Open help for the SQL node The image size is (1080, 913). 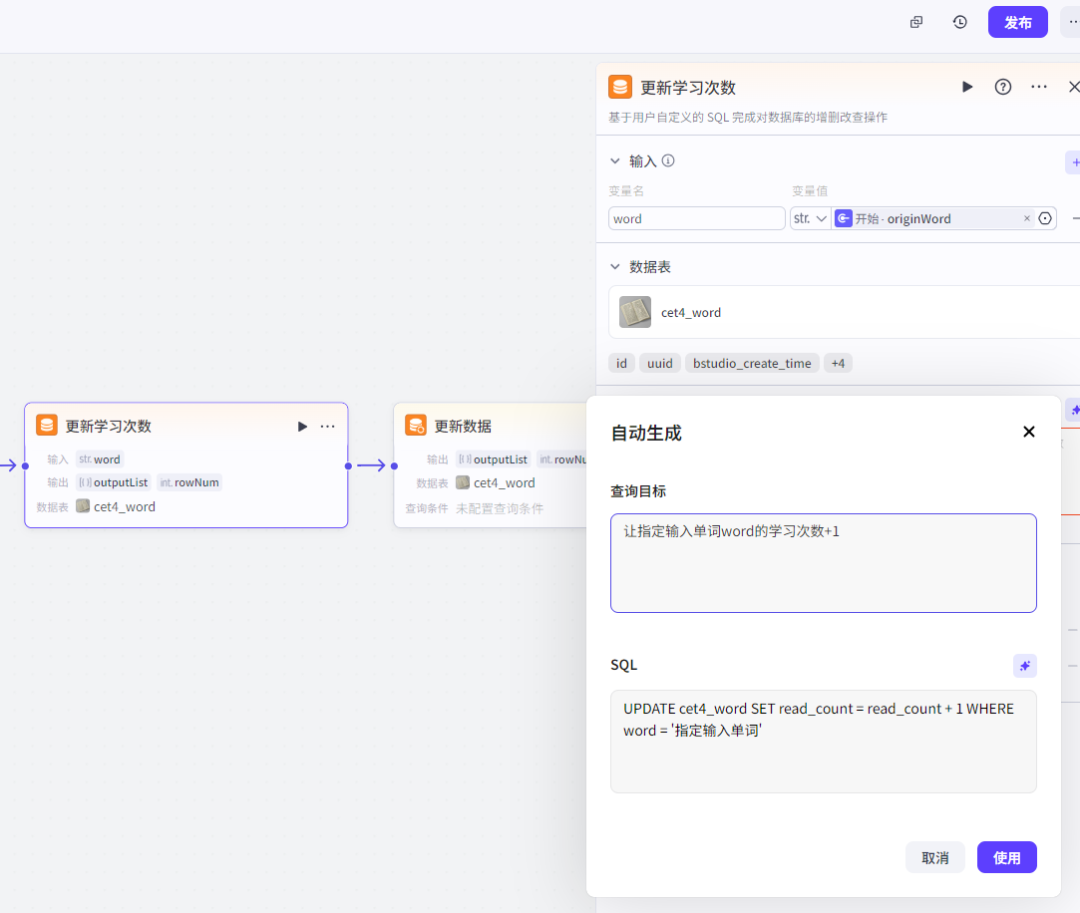point(1002,87)
